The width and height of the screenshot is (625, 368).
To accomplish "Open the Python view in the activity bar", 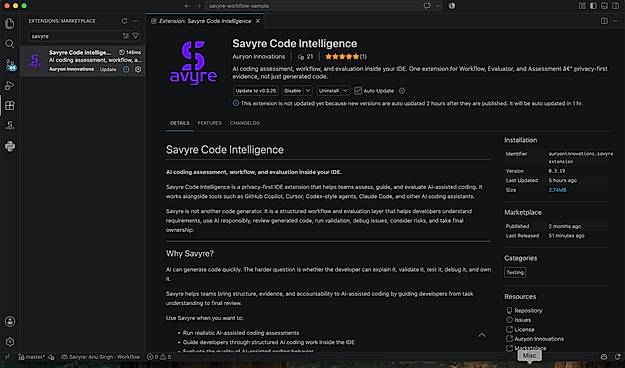I will point(10,146).
